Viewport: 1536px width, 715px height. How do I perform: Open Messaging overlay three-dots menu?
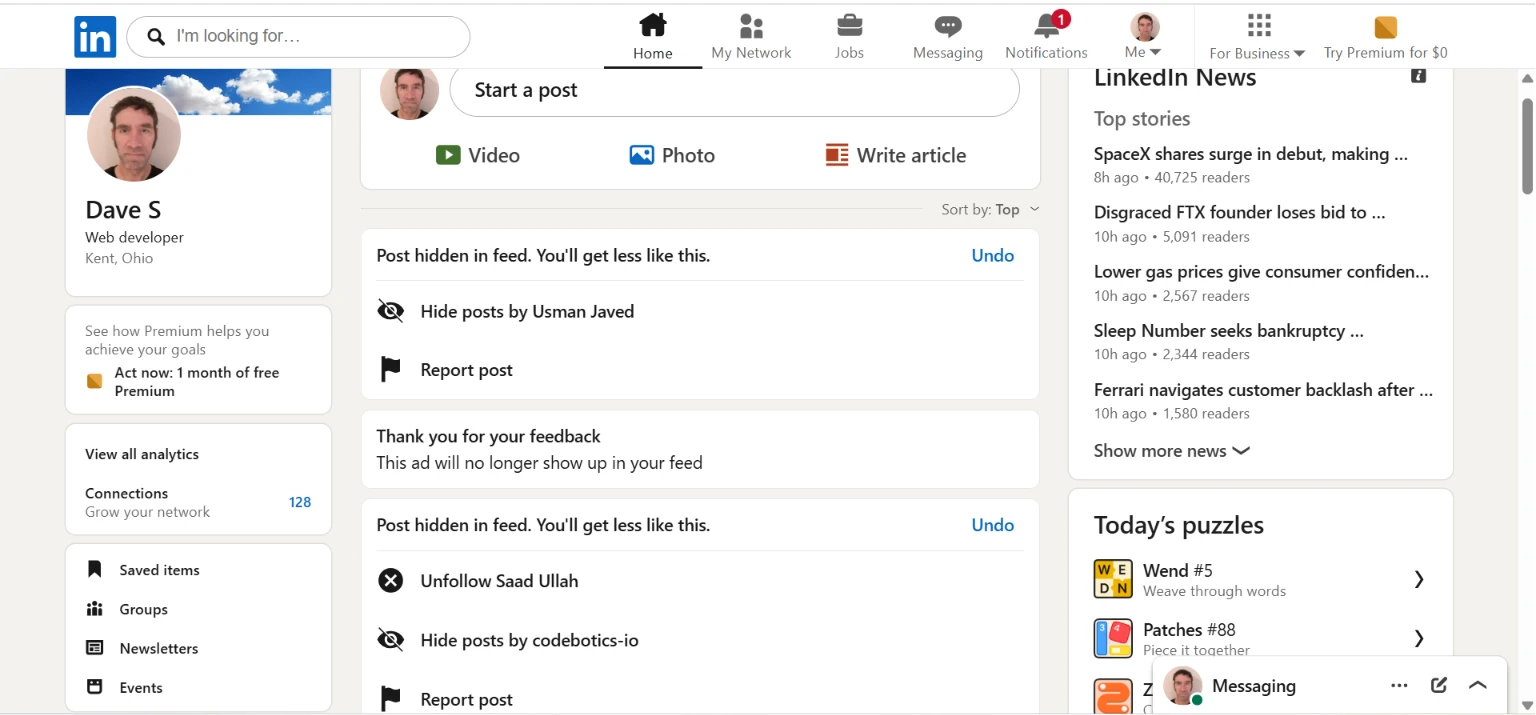pyautogui.click(x=1399, y=685)
